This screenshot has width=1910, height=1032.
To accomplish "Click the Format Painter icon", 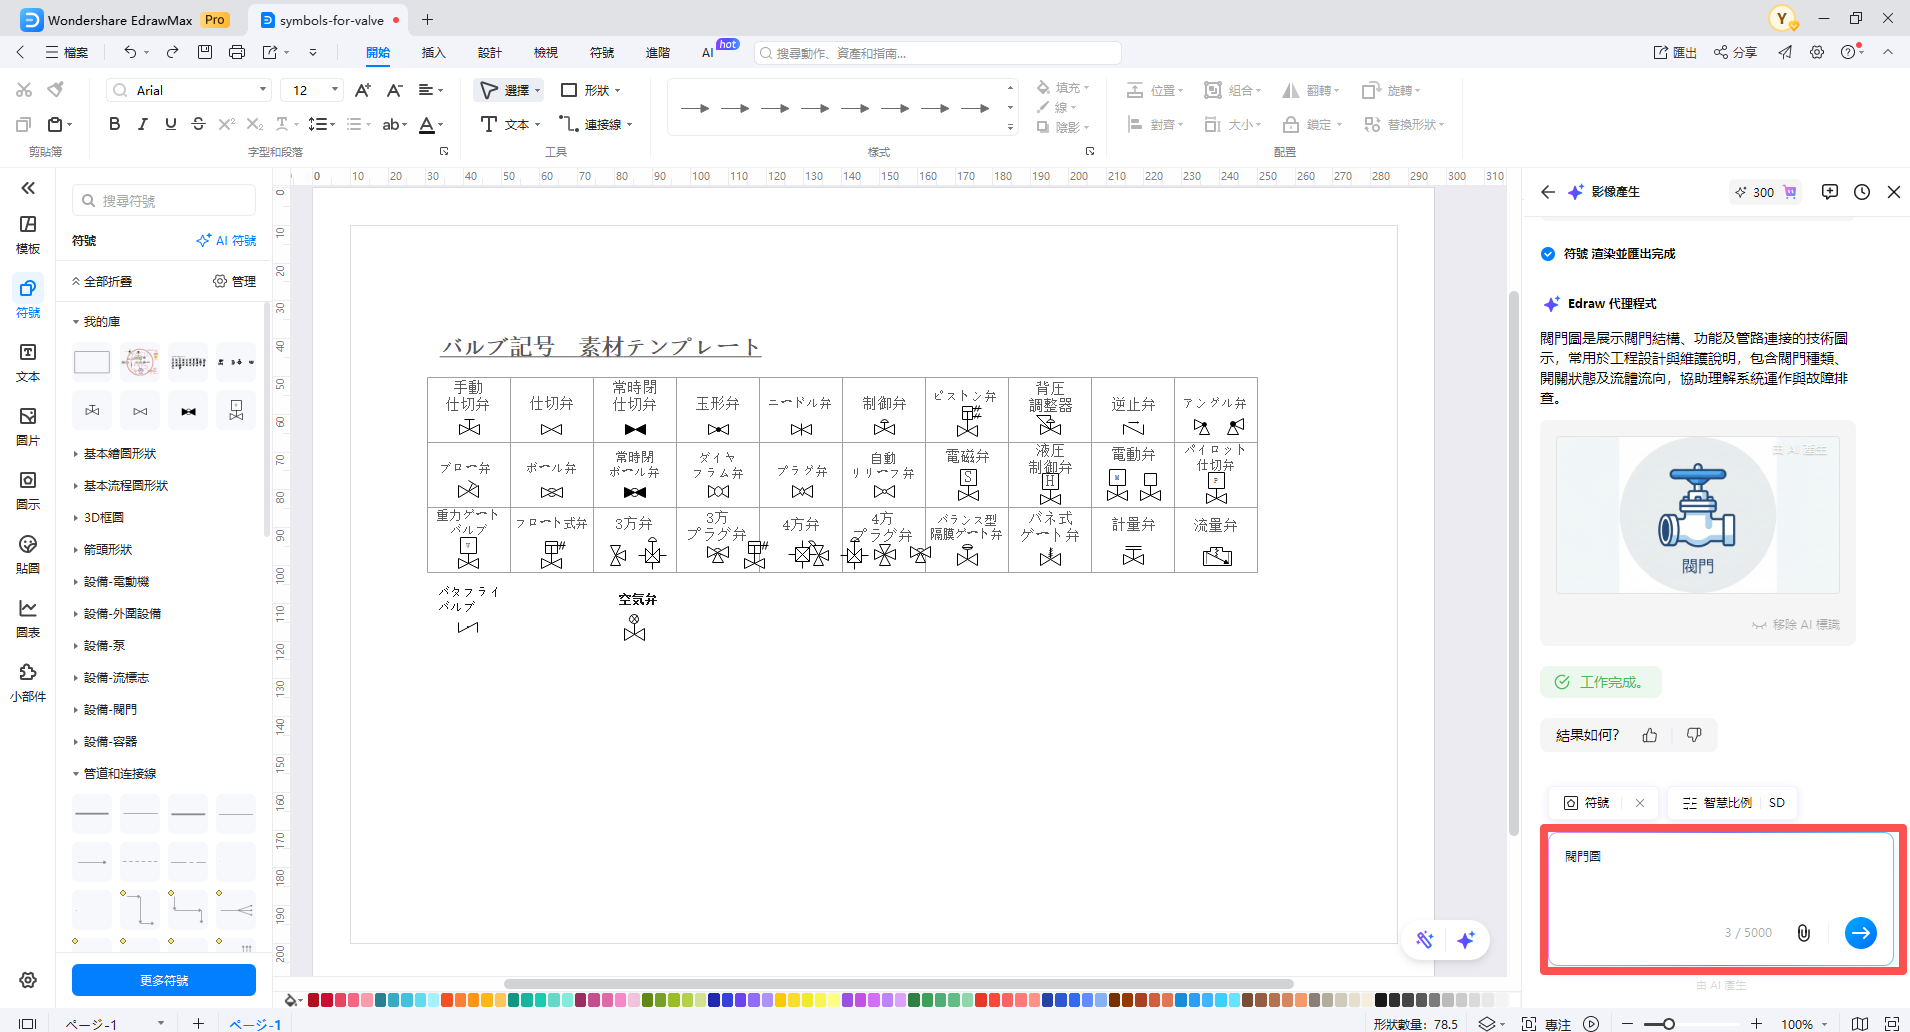I will (56, 90).
